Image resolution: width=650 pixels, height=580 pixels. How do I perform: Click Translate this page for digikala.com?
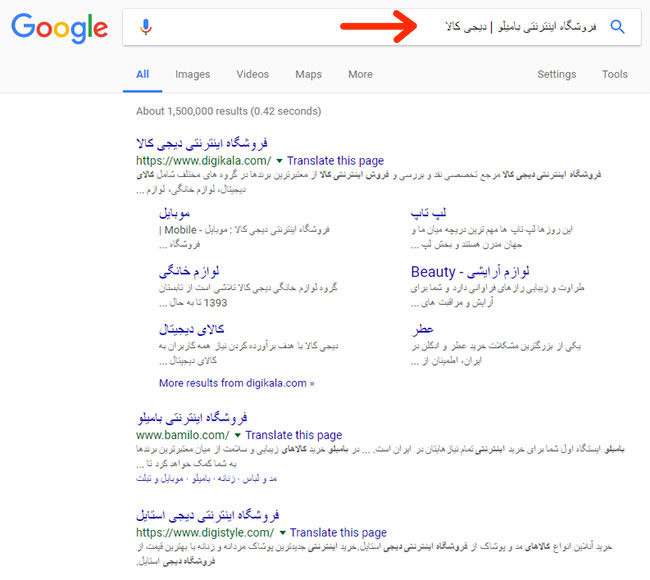pyautogui.click(x=335, y=161)
